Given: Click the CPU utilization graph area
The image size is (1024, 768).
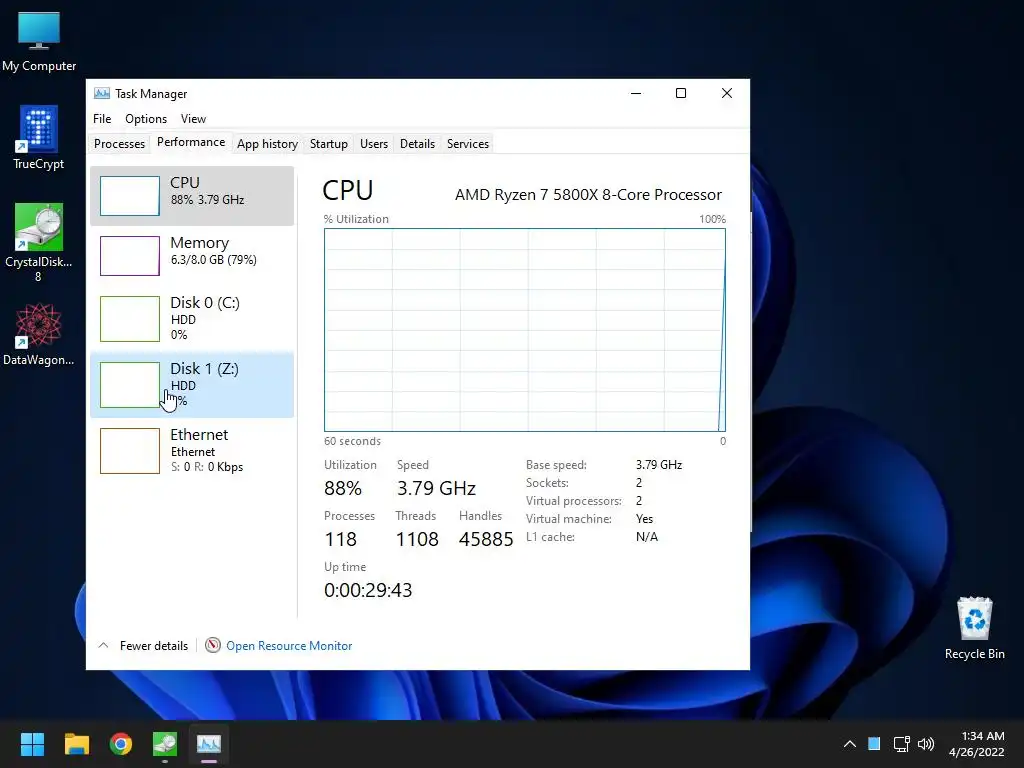Looking at the screenshot, I should (x=524, y=330).
